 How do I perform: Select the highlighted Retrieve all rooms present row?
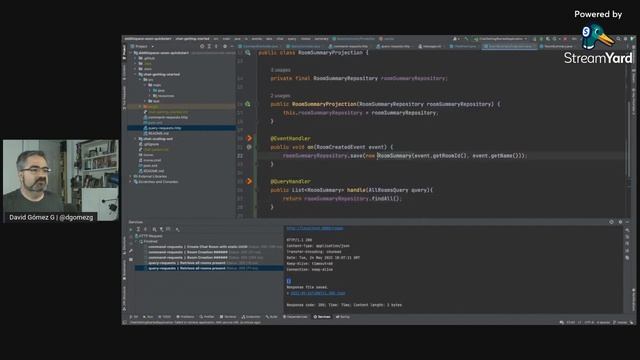click(209, 268)
